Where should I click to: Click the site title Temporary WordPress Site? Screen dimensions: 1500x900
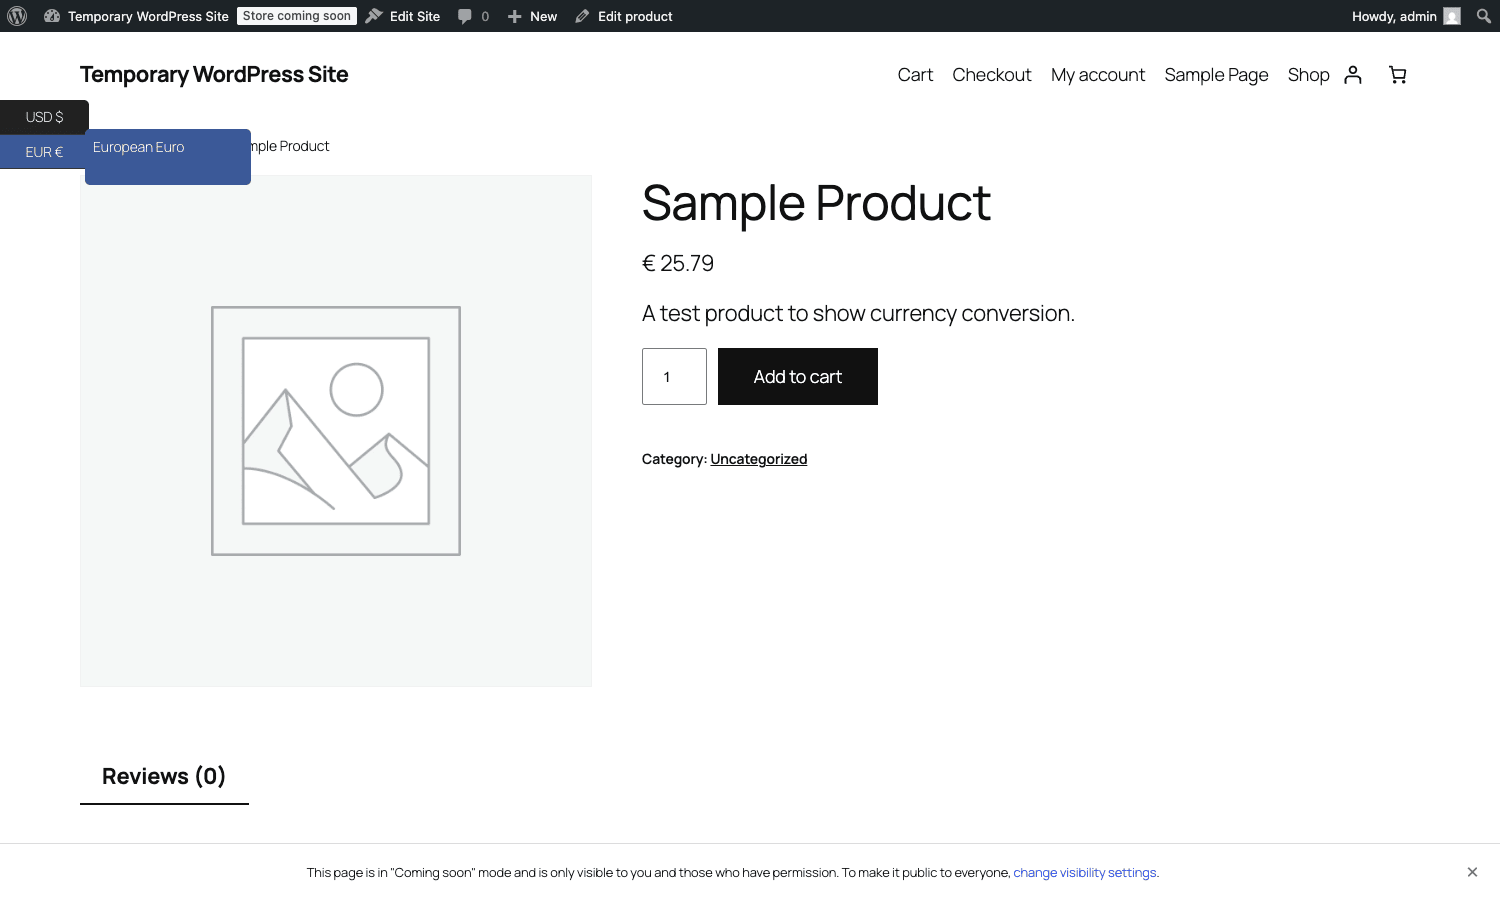pyautogui.click(x=214, y=75)
